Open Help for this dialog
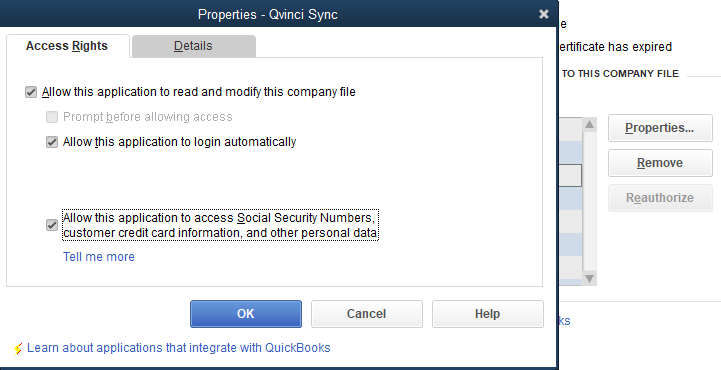 pyautogui.click(x=487, y=314)
